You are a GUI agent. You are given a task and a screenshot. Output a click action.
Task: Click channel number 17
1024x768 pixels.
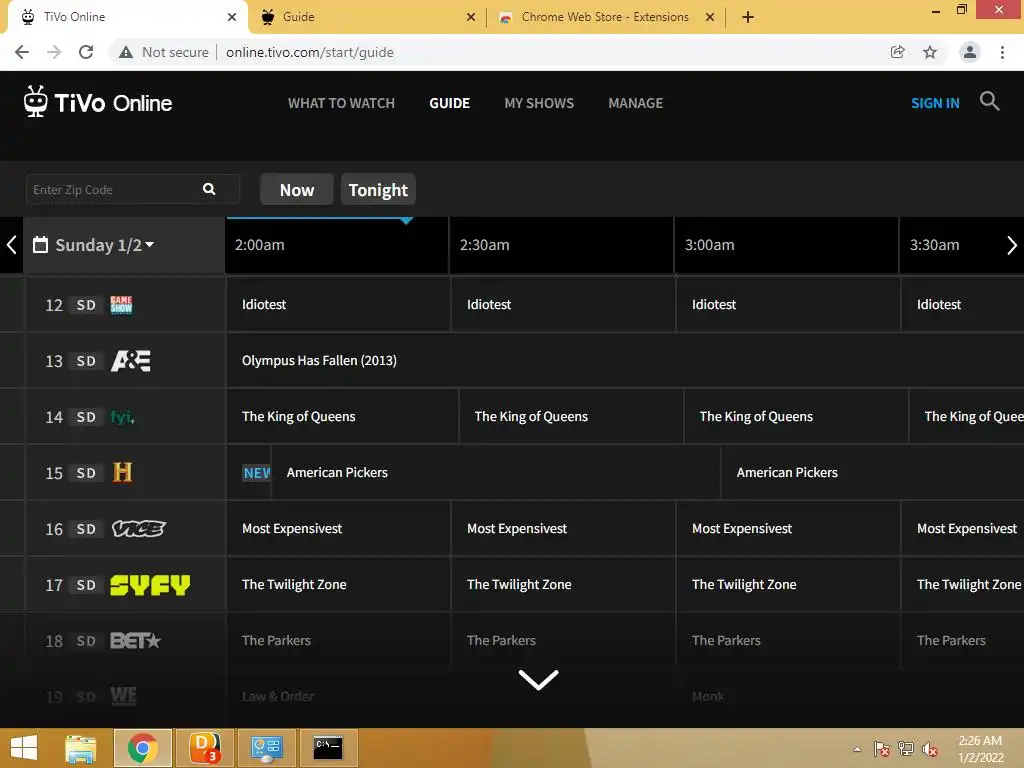tap(54, 585)
